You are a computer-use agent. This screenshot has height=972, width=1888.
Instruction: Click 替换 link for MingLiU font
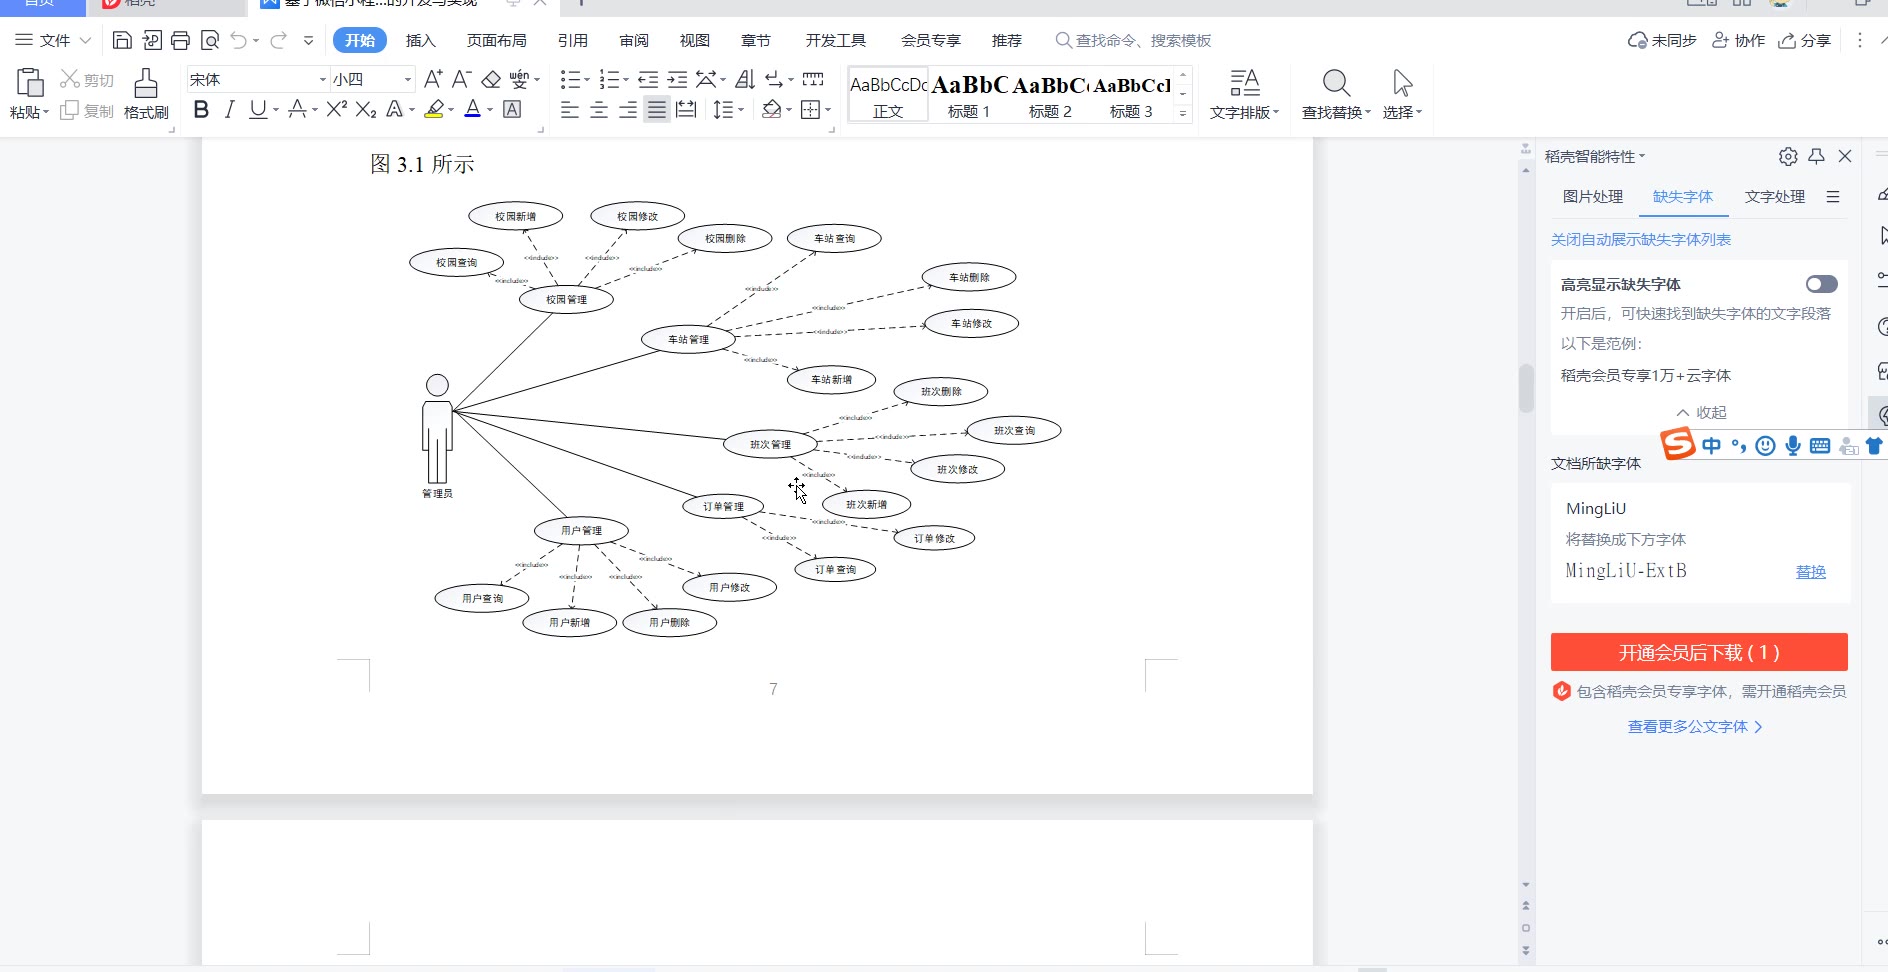click(1811, 572)
